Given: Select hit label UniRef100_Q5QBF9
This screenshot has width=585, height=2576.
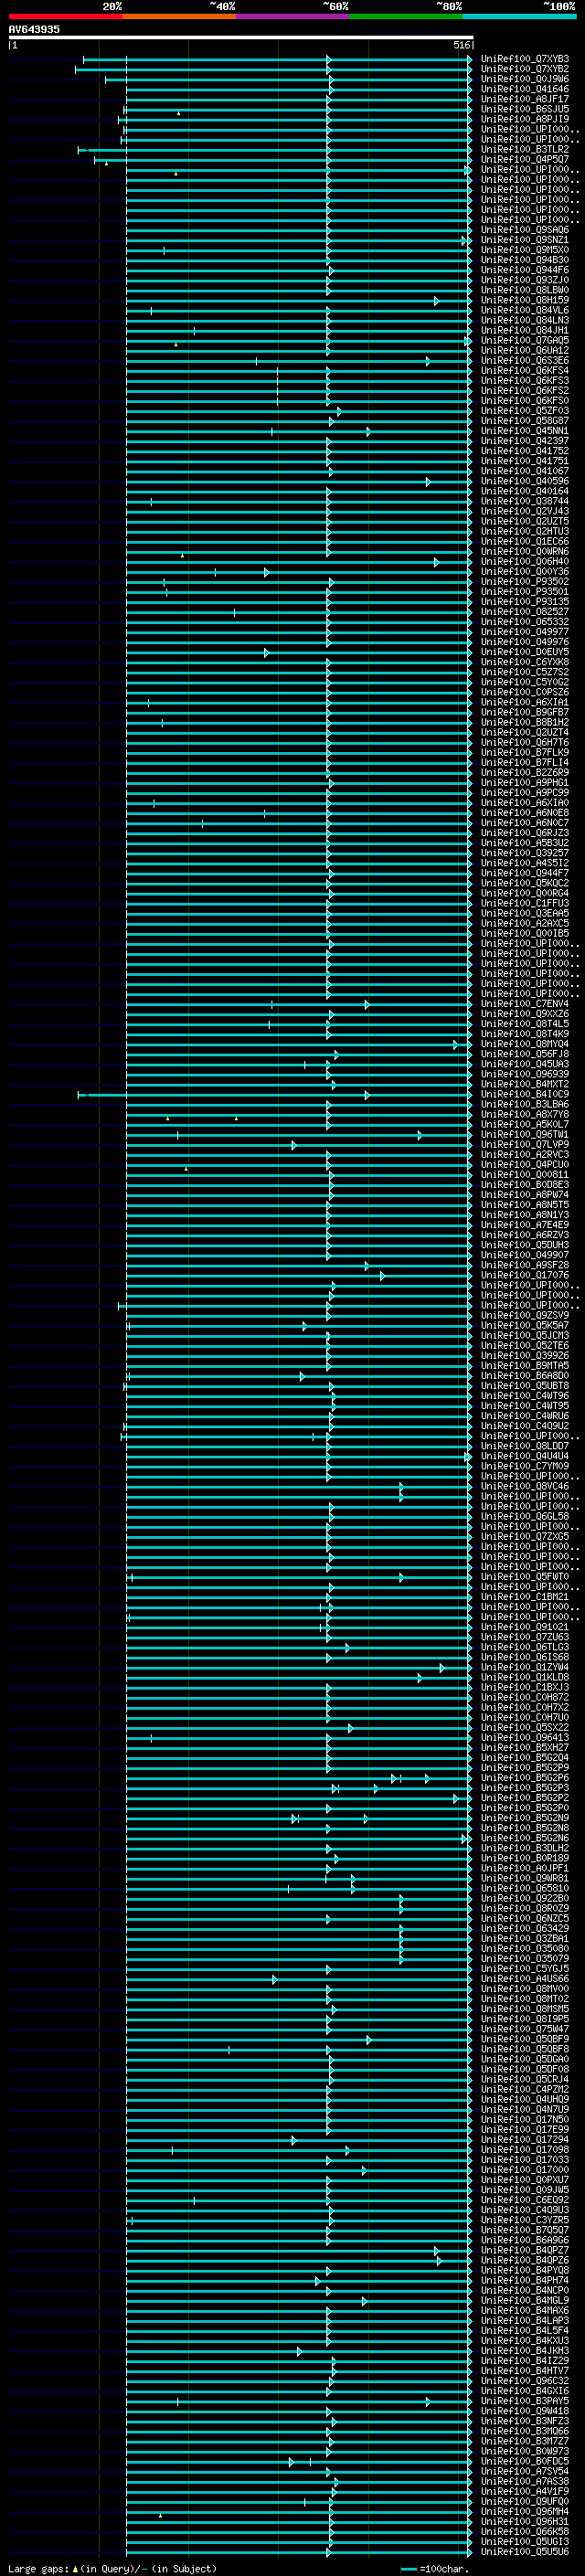Looking at the screenshot, I should coord(525,2039).
